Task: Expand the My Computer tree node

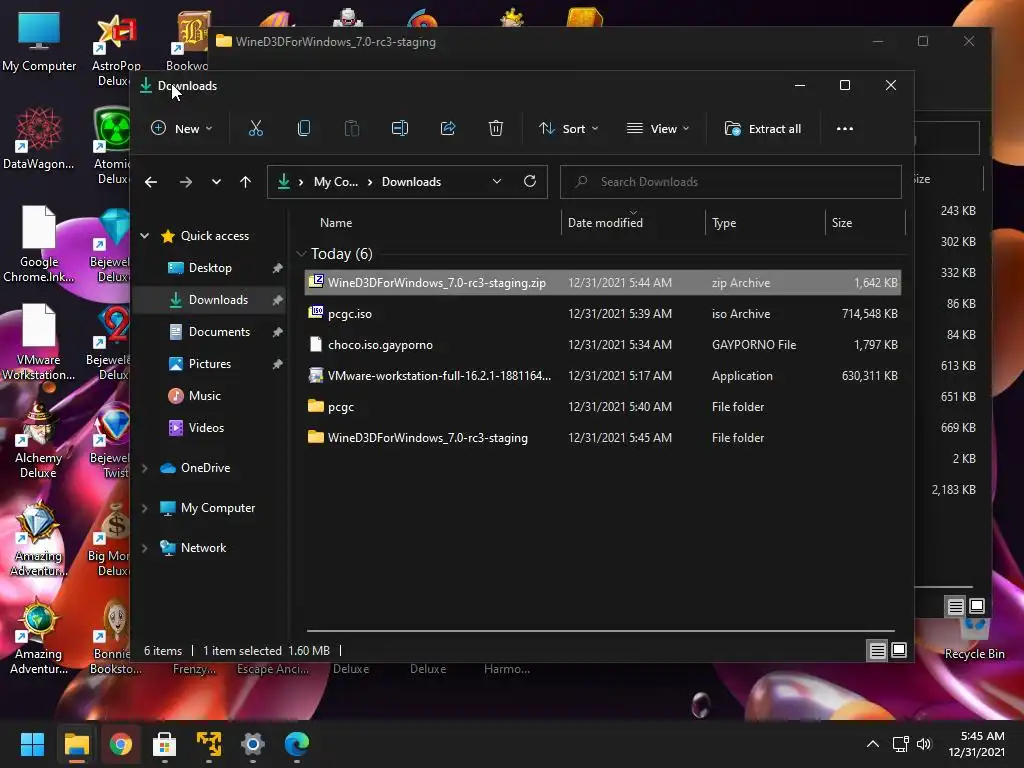Action: (145, 508)
